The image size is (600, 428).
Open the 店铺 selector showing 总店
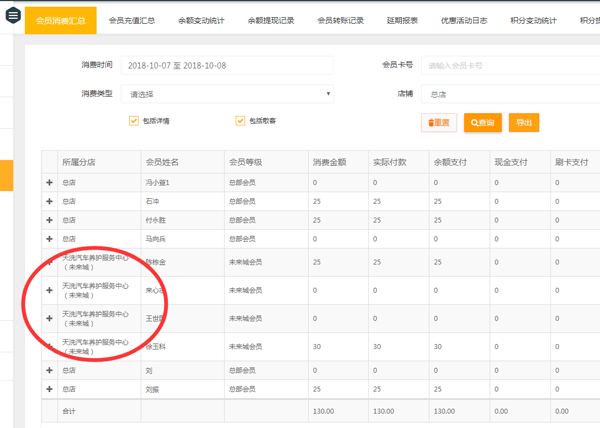click(510, 94)
